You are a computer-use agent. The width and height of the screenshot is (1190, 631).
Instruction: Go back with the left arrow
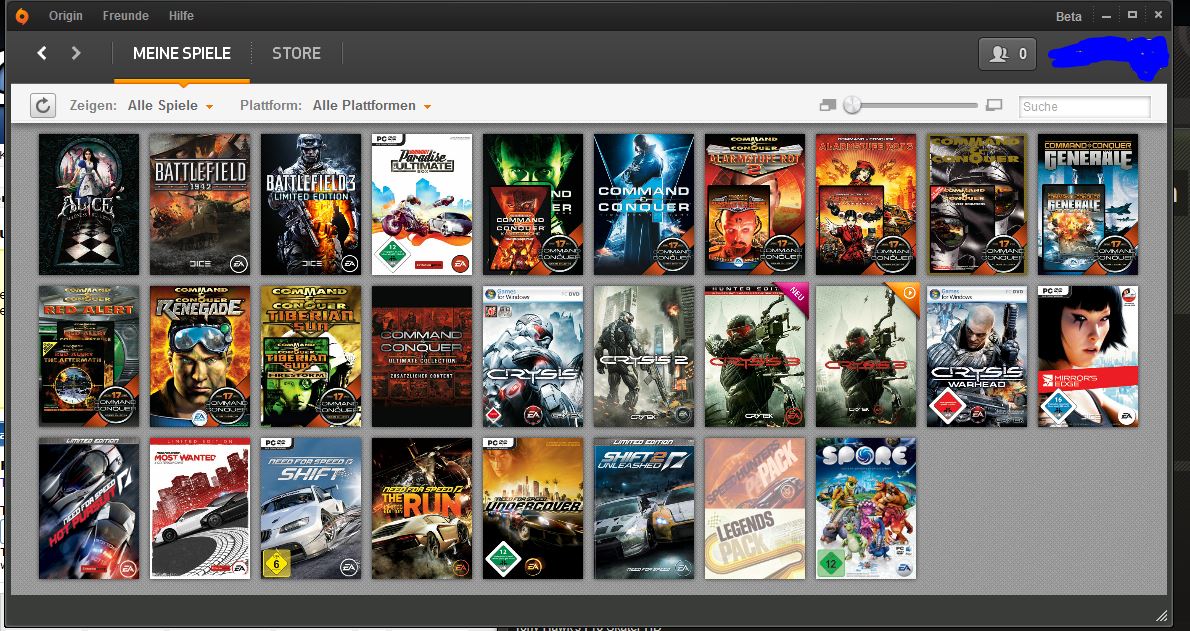coord(42,52)
